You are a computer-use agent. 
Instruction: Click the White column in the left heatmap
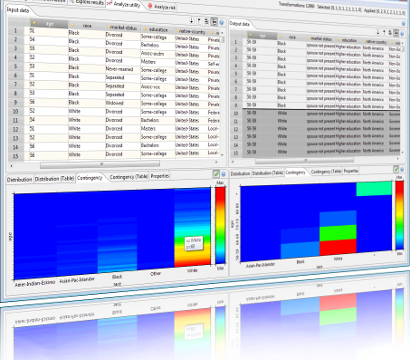coord(192,227)
